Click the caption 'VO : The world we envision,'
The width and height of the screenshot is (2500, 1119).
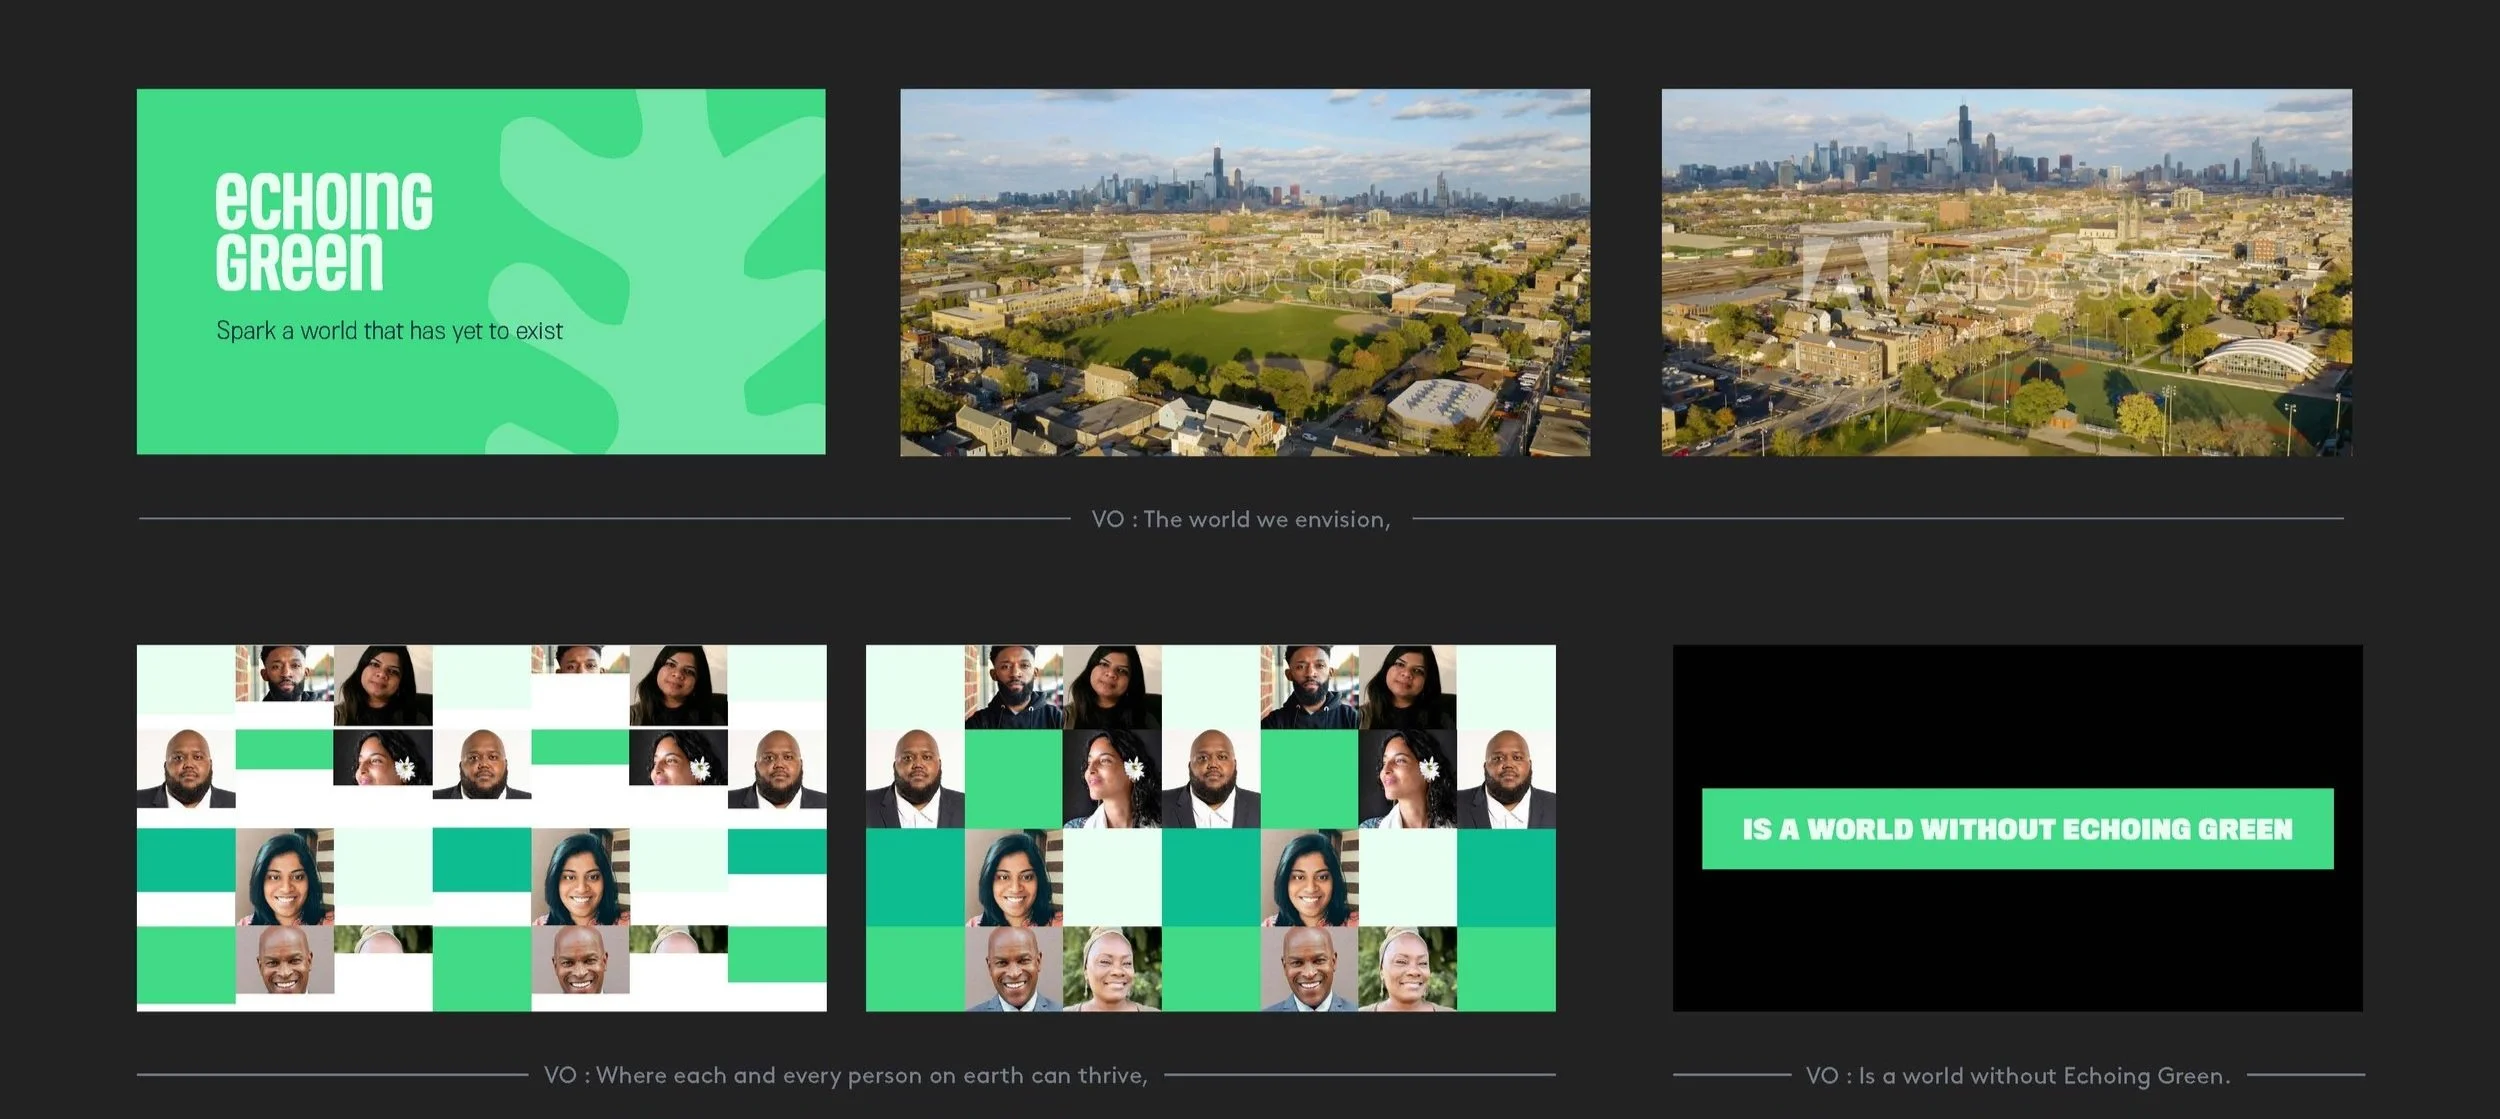click(1241, 520)
